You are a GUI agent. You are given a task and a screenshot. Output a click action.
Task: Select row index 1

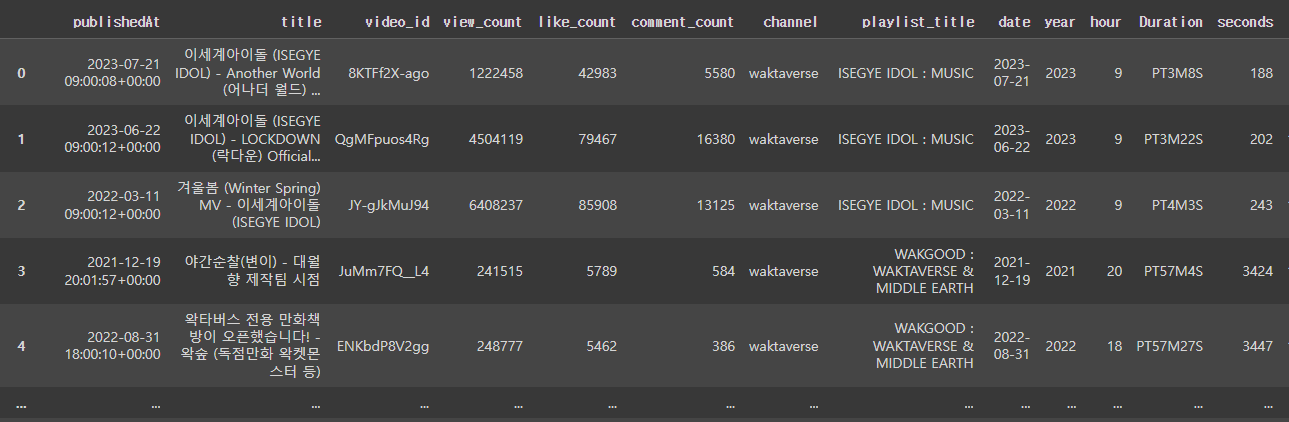pyautogui.click(x=22, y=139)
